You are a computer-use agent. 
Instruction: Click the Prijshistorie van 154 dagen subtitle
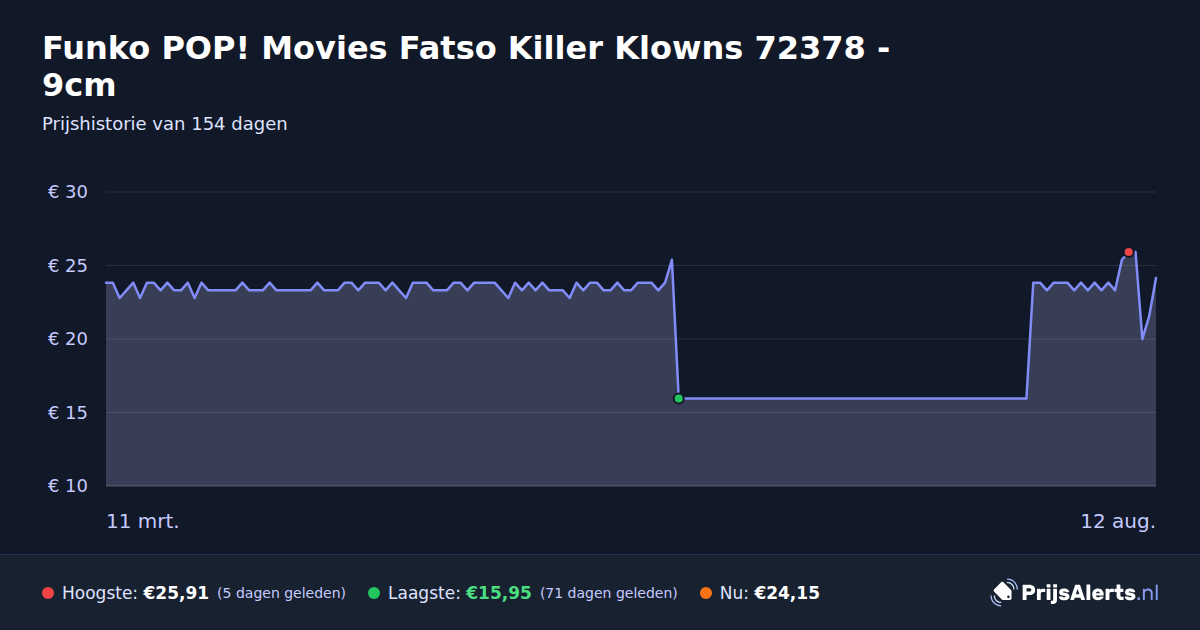pos(165,124)
